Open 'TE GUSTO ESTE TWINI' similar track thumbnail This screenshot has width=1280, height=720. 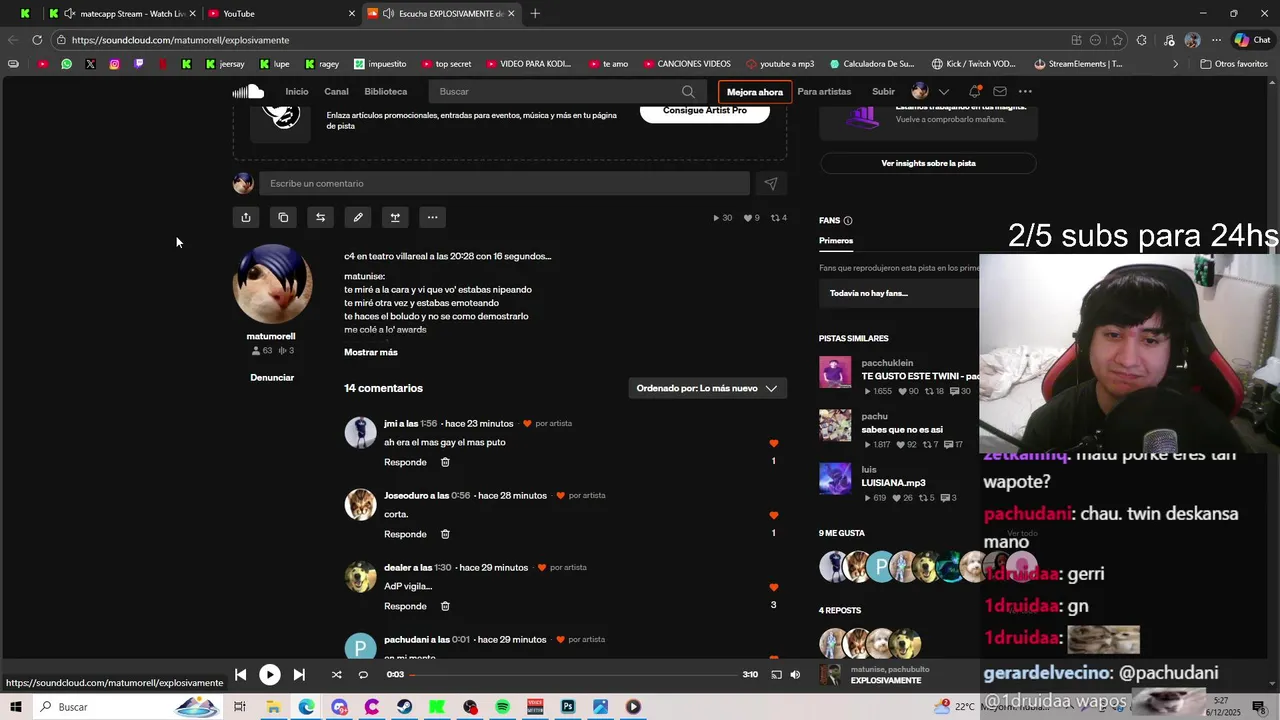click(835, 372)
